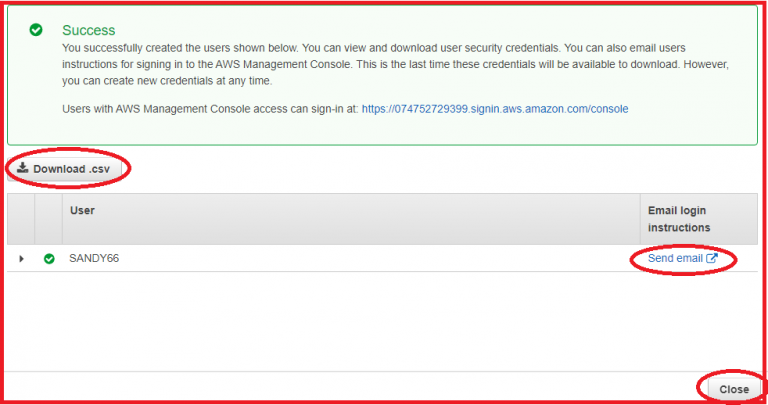This screenshot has height=405, width=768.
Task: Click the Success heading text
Action: click(x=88, y=31)
